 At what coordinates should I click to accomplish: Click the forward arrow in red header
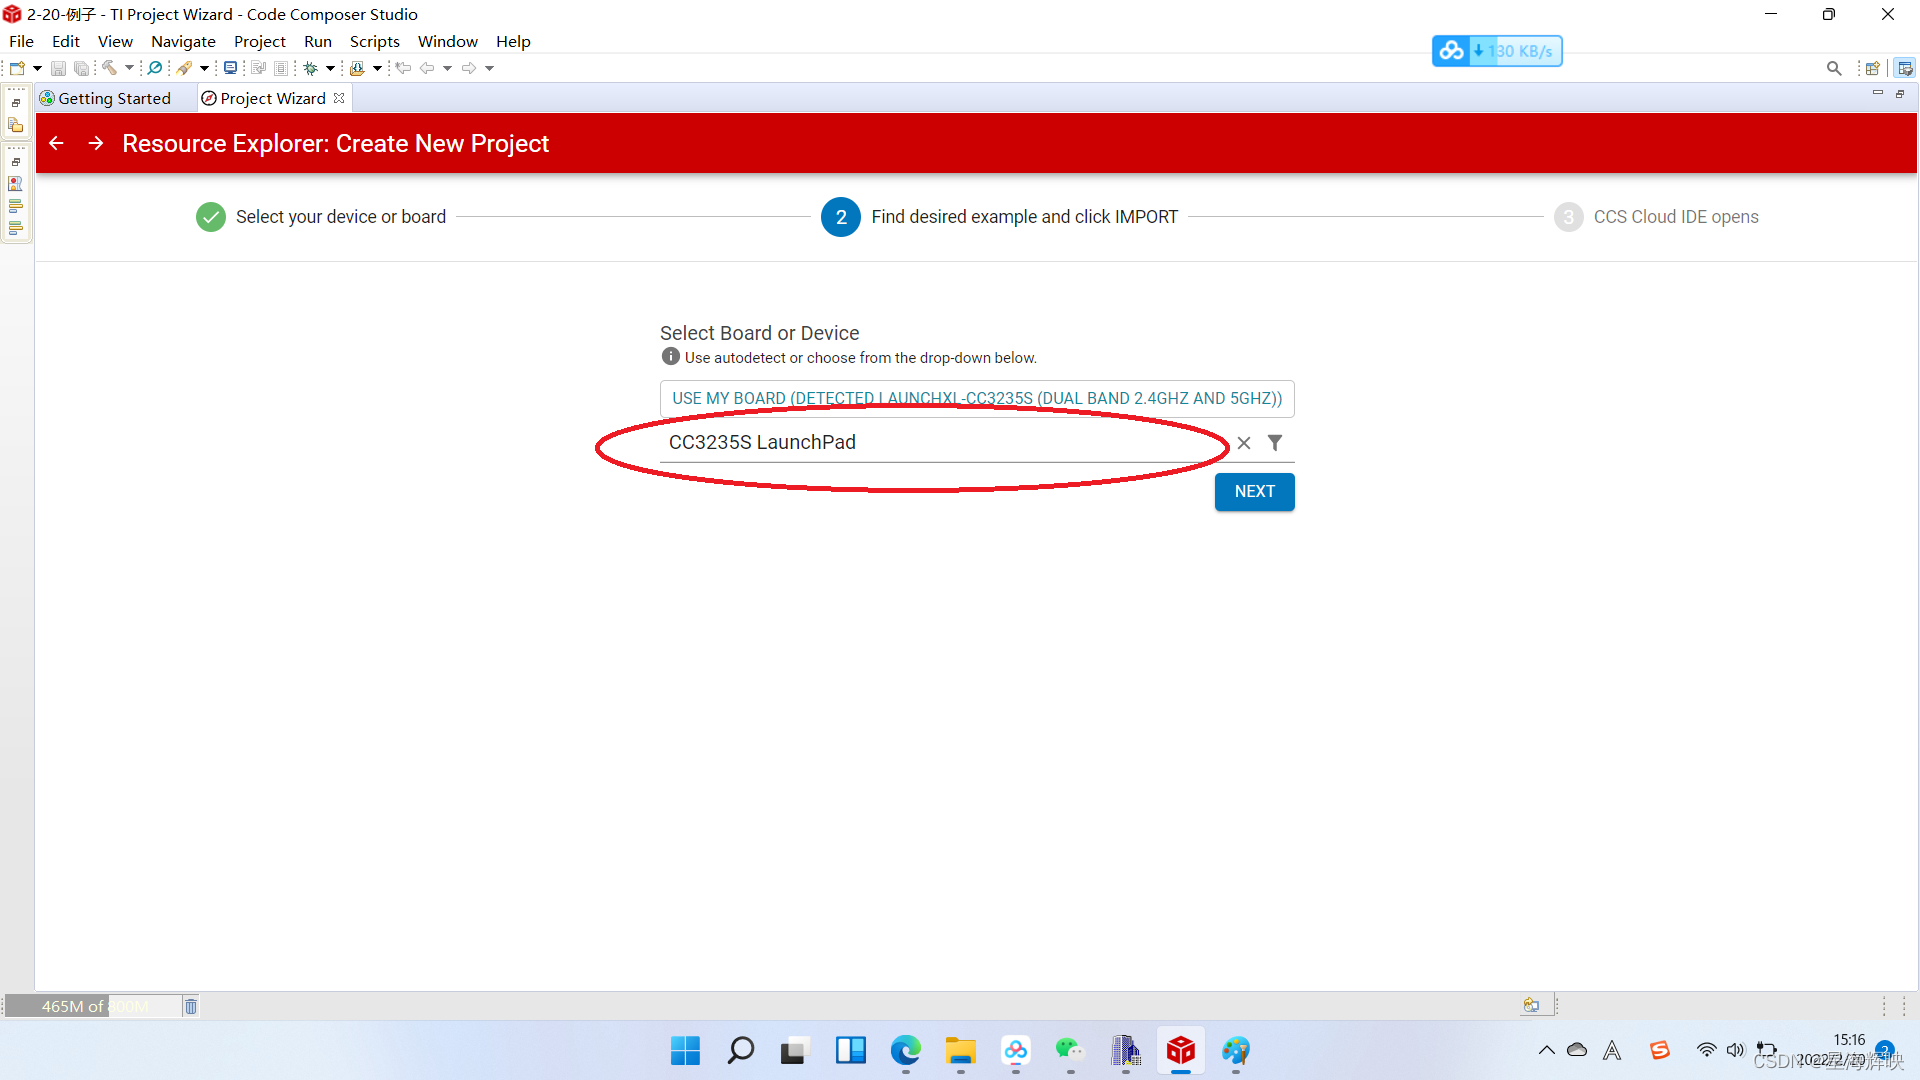96,143
